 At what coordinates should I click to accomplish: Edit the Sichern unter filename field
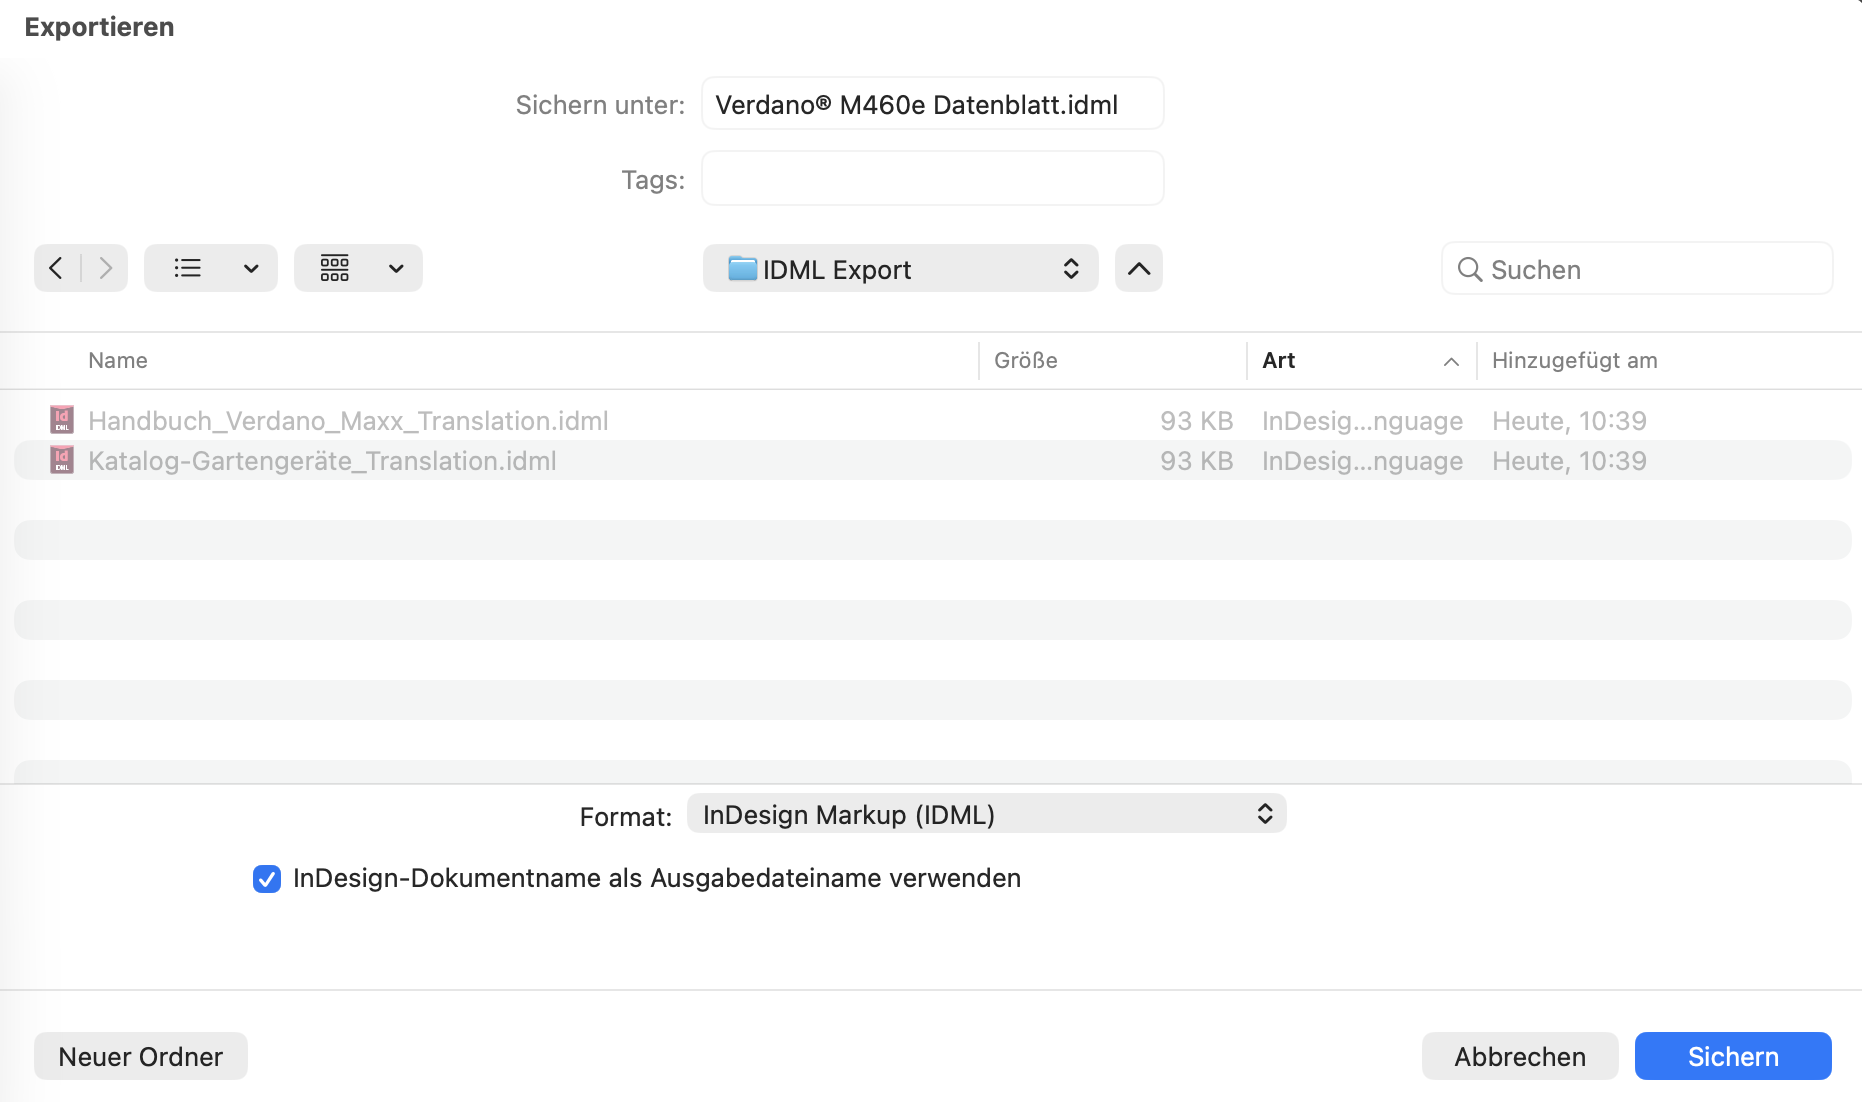(x=932, y=104)
